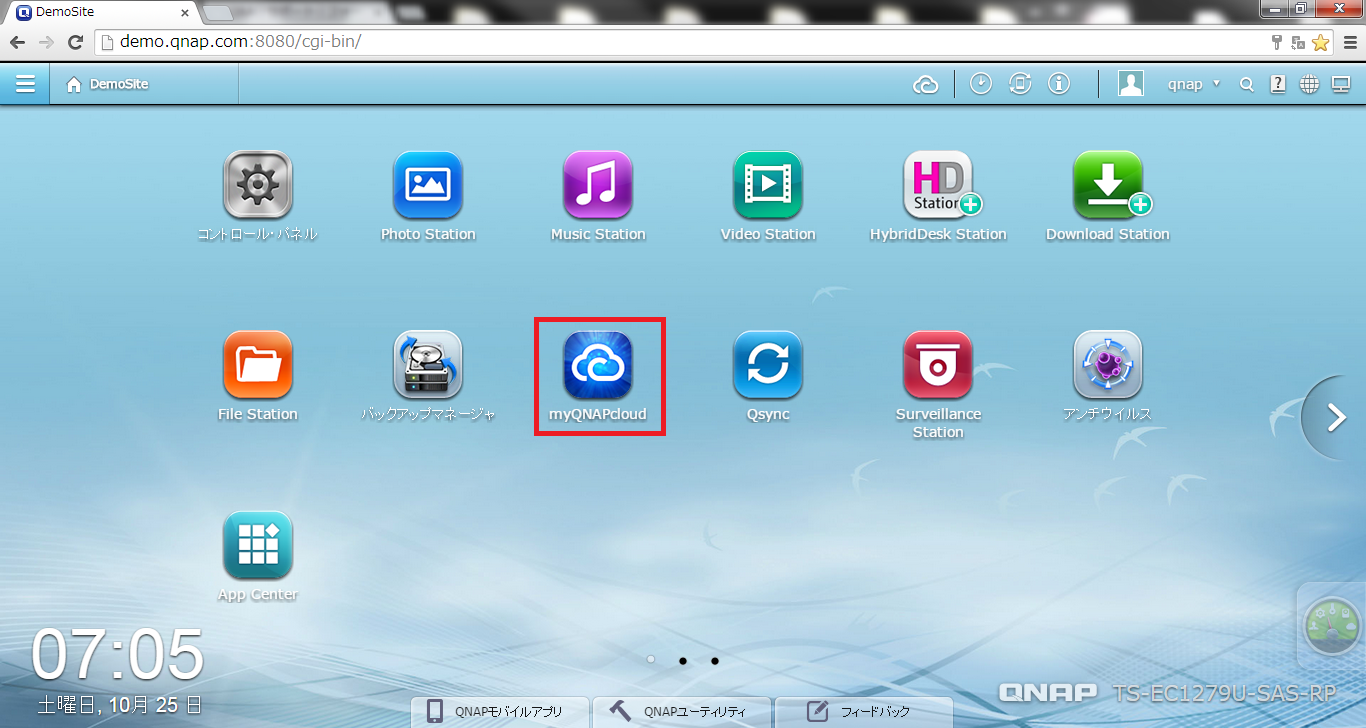The width and height of the screenshot is (1366, 728).
Task: Bookmark page with star icon
Action: [1321, 42]
